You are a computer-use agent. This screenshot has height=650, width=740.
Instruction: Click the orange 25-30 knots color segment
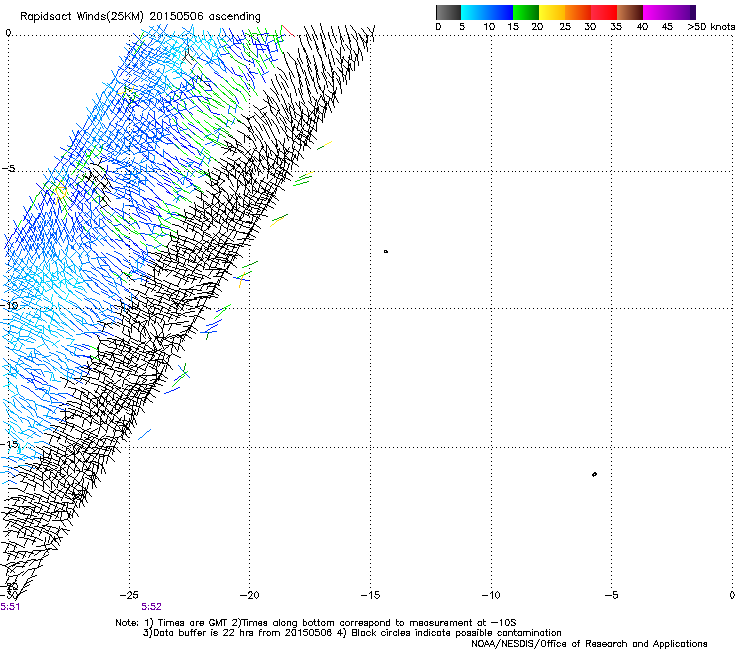click(x=578, y=12)
